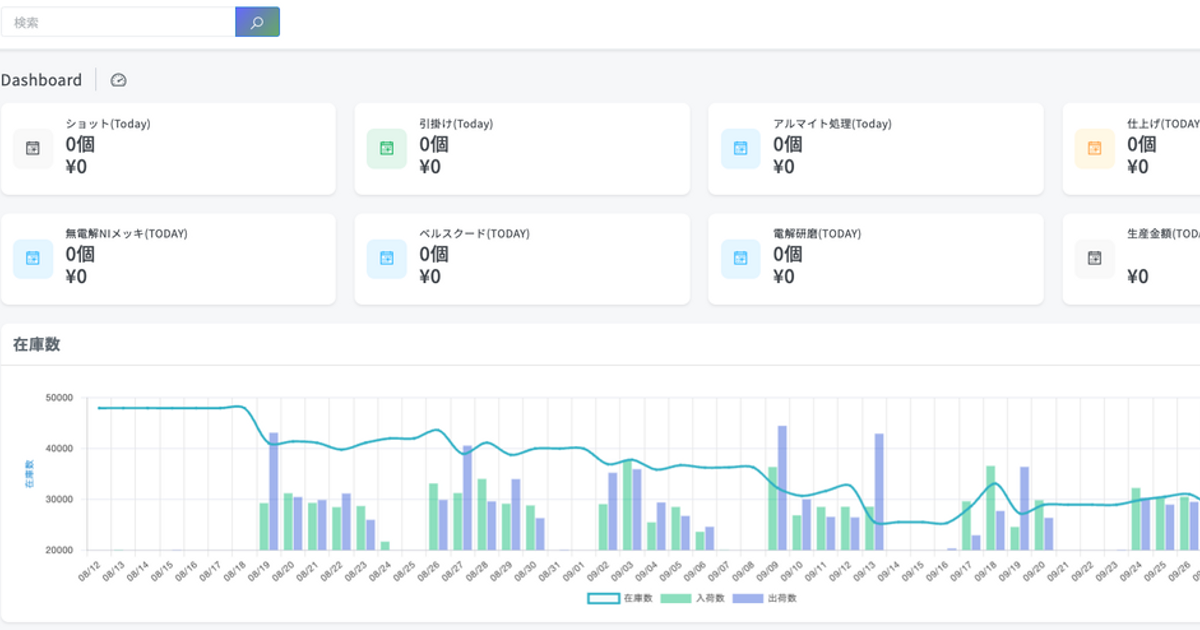Click the search magnifier button
Viewport: 1200px width, 630px height.
point(257,22)
